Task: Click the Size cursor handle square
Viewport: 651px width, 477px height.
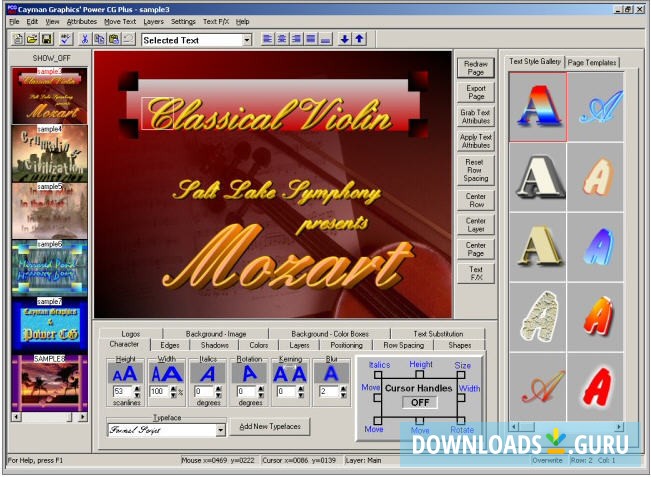Action: point(461,375)
